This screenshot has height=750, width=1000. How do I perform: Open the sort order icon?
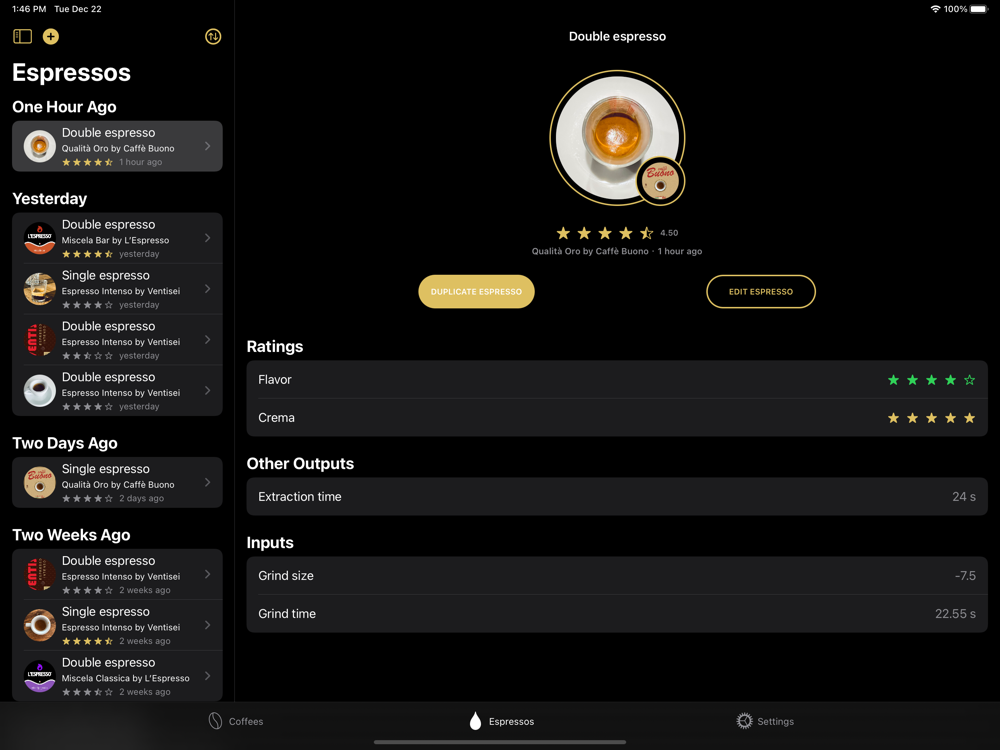[x=213, y=36]
